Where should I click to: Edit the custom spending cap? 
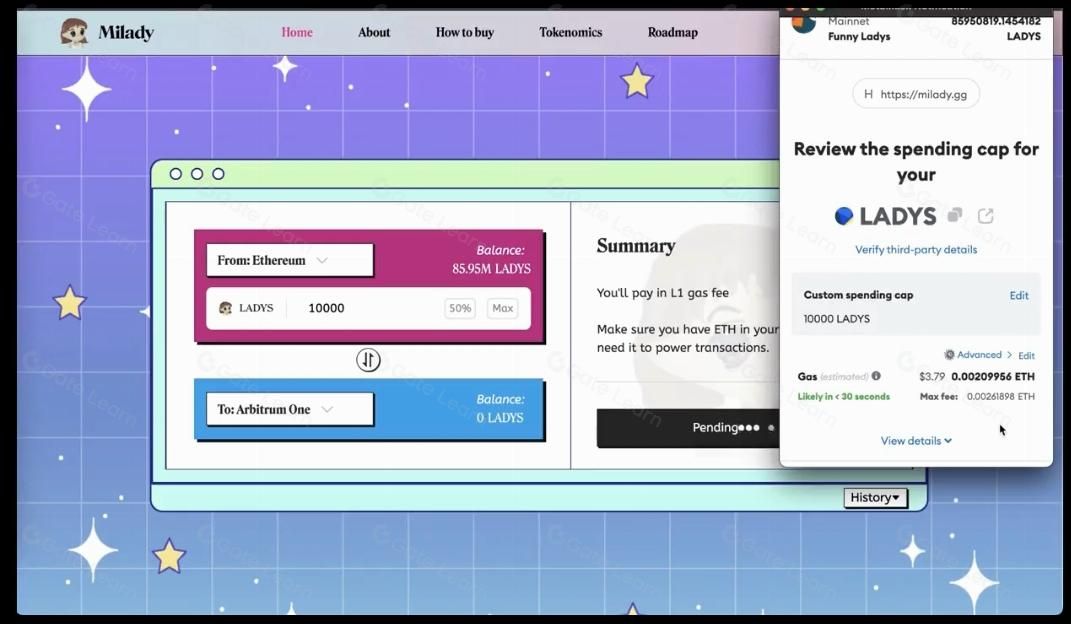coord(1019,296)
